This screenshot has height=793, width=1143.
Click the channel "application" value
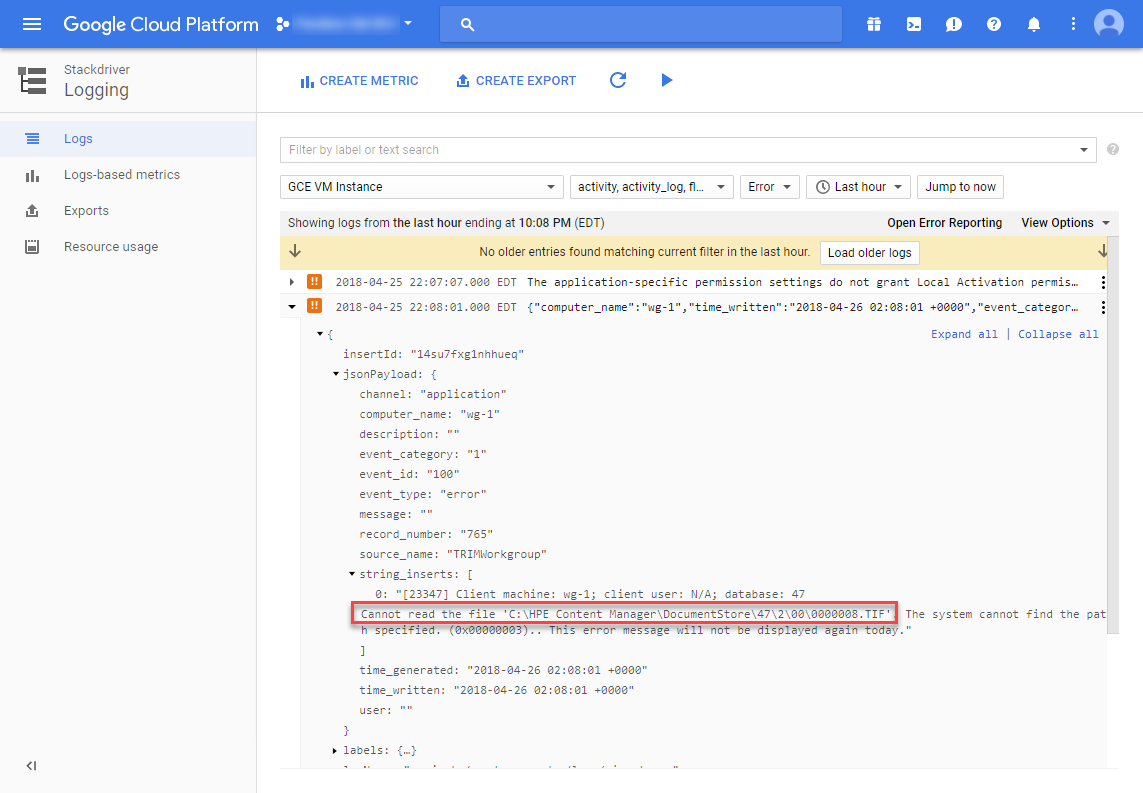(x=463, y=394)
